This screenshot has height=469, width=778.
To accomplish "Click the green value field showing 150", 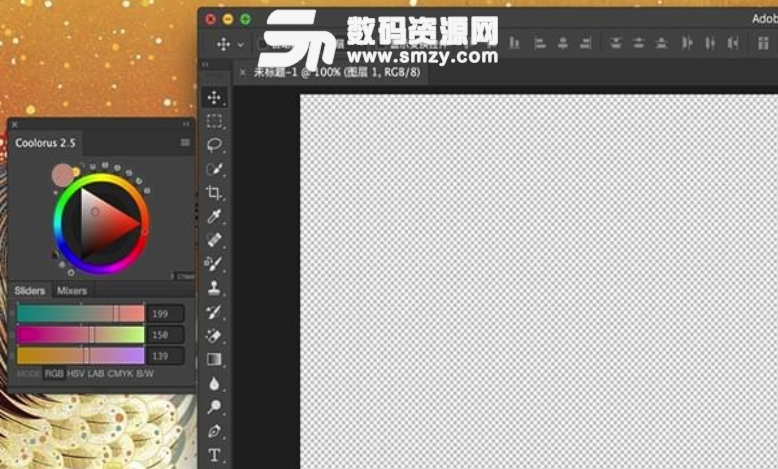I will pos(165,335).
